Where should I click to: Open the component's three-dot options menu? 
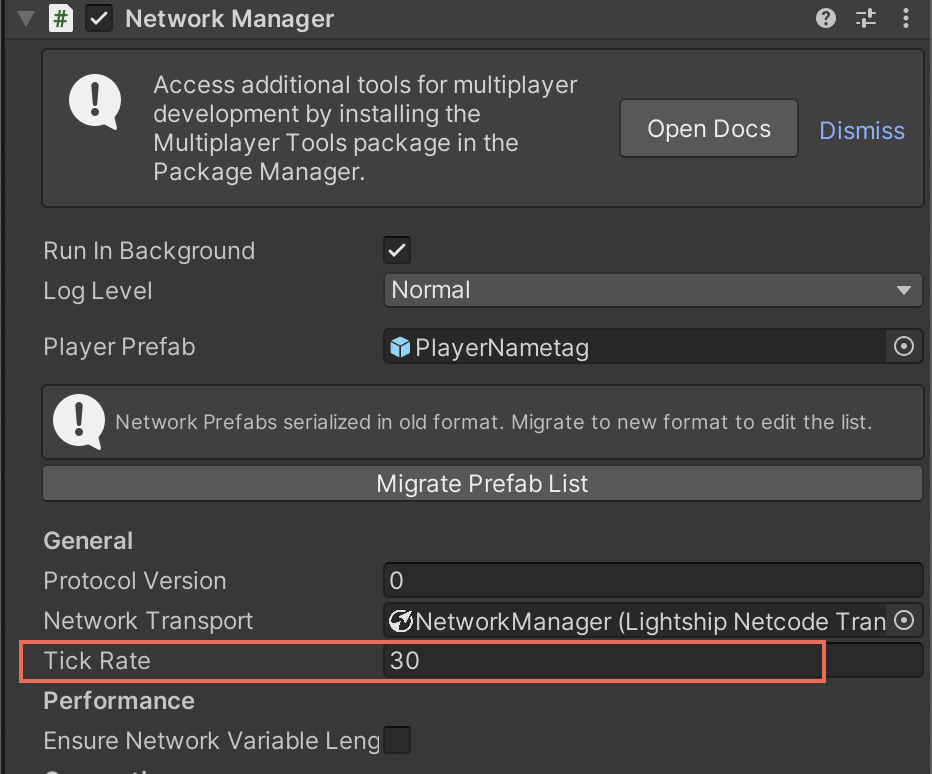click(x=906, y=18)
